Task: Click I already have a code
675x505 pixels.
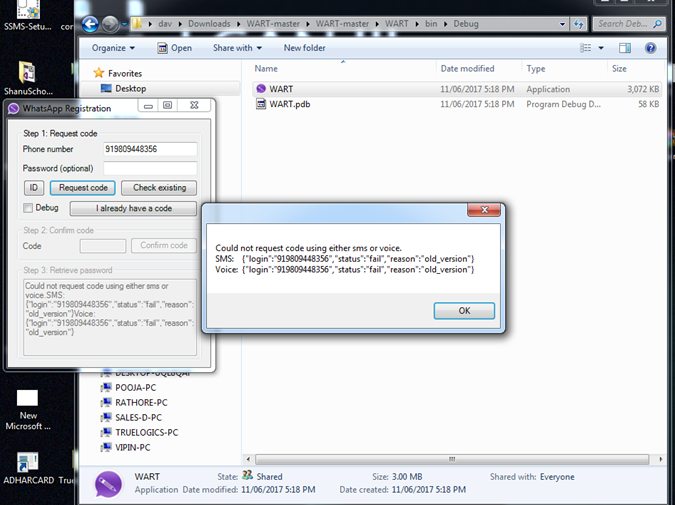Action: [133, 208]
